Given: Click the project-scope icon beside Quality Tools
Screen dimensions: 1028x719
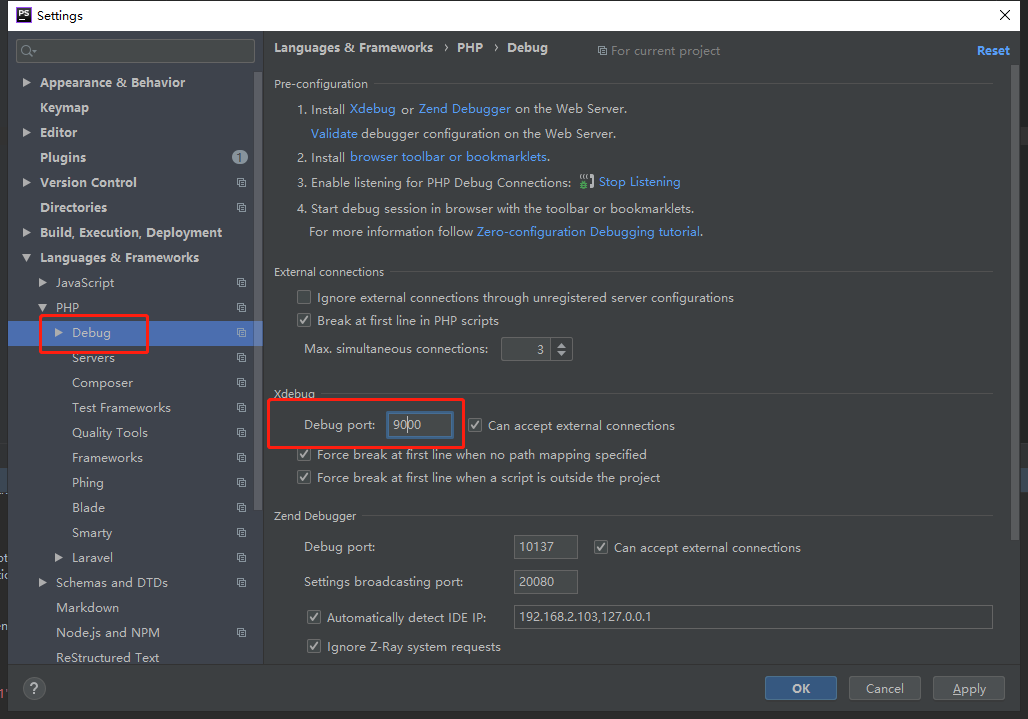Looking at the screenshot, I should (241, 433).
